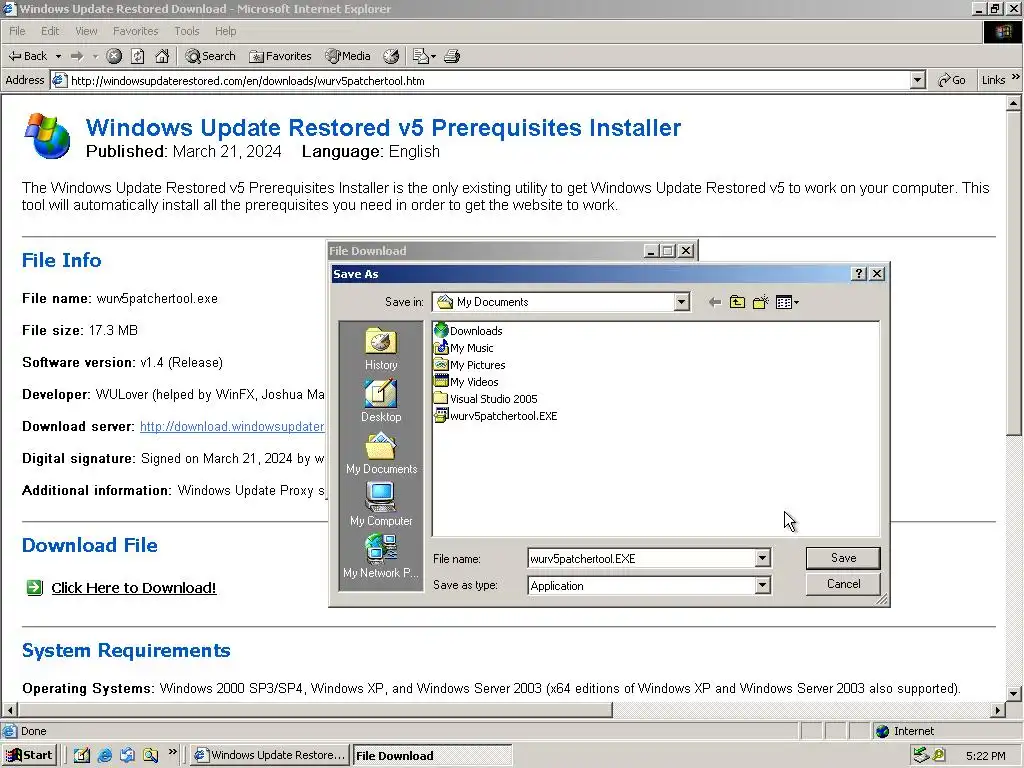Click the Up One Level folder icon
This screenshot has height=768, width=1024.
(737, 302)
